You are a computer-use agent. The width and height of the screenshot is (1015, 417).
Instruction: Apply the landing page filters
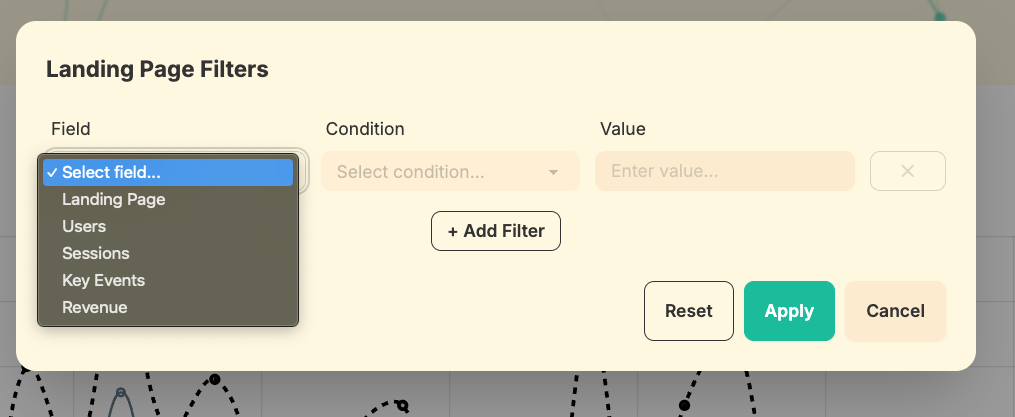pyautogui.click(x=789, y=311)
